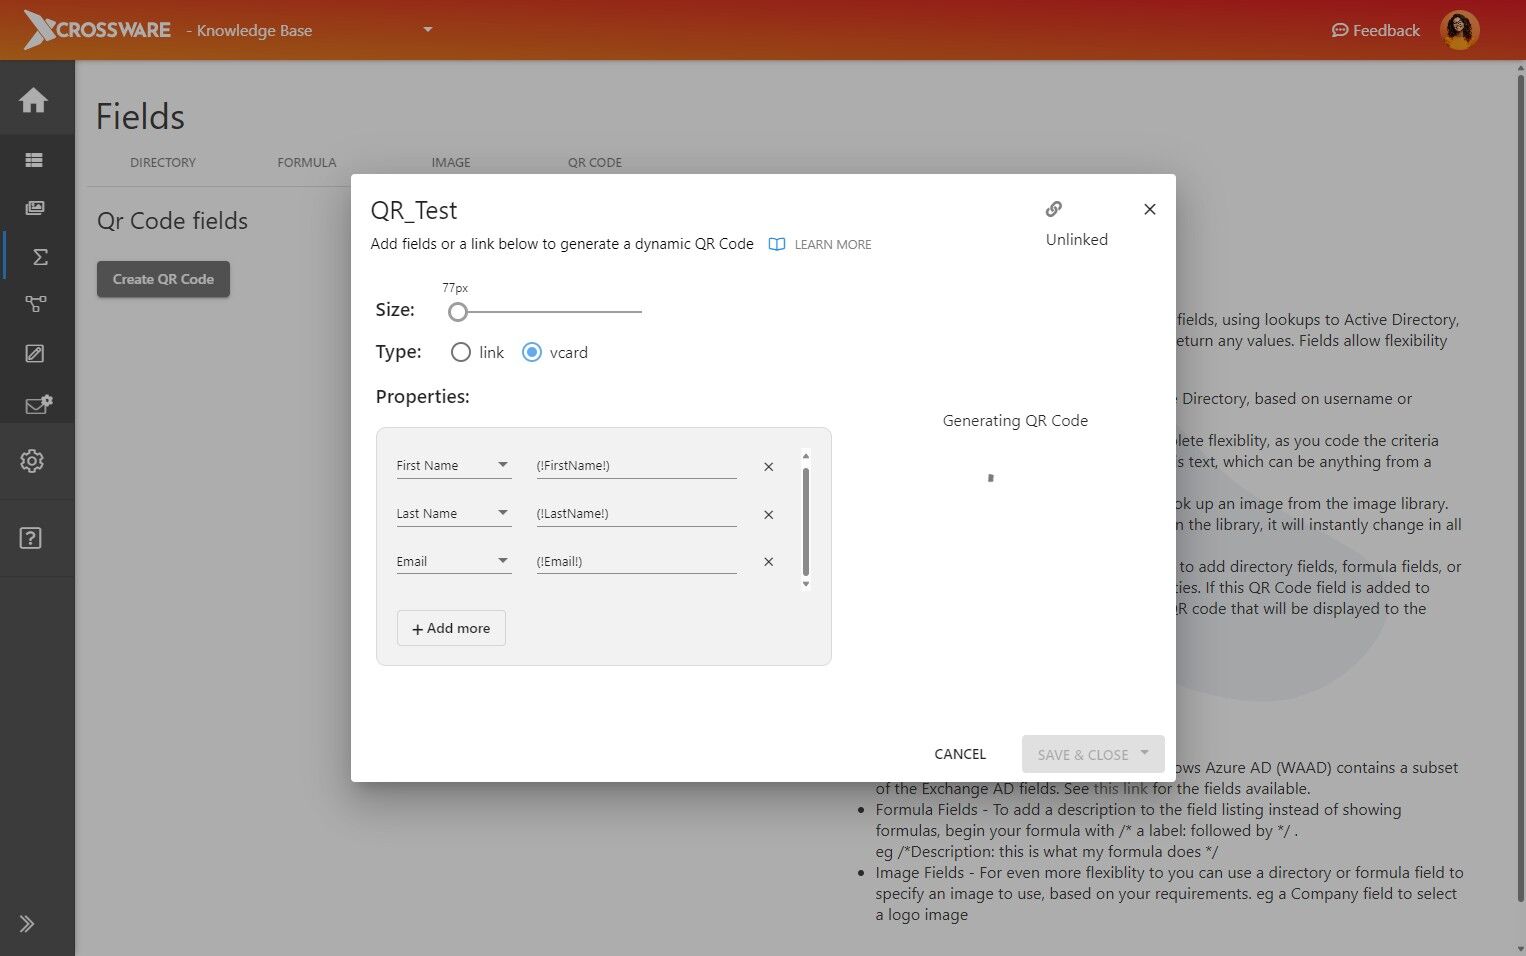Open the Last Name property dropdown
1526x956 pixels.
click(453, 513)
